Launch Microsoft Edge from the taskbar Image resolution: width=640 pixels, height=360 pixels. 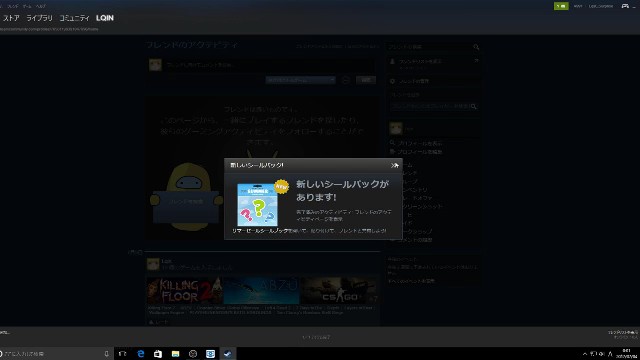pos(140,353)
